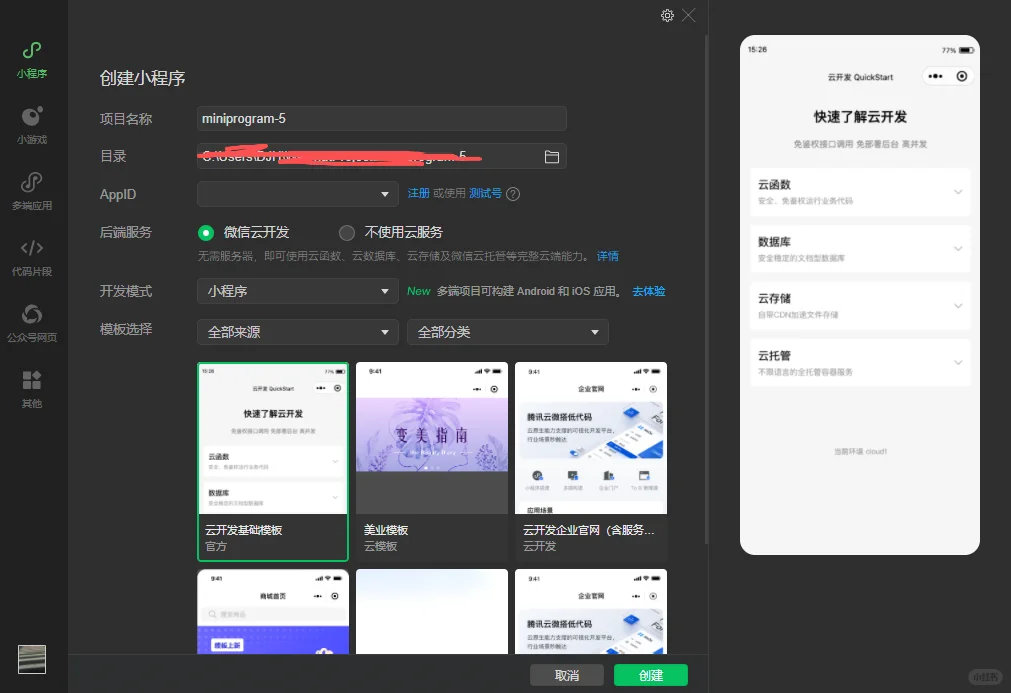
Task: Click the 取消 cancel button
Action: tap(567, 674)
